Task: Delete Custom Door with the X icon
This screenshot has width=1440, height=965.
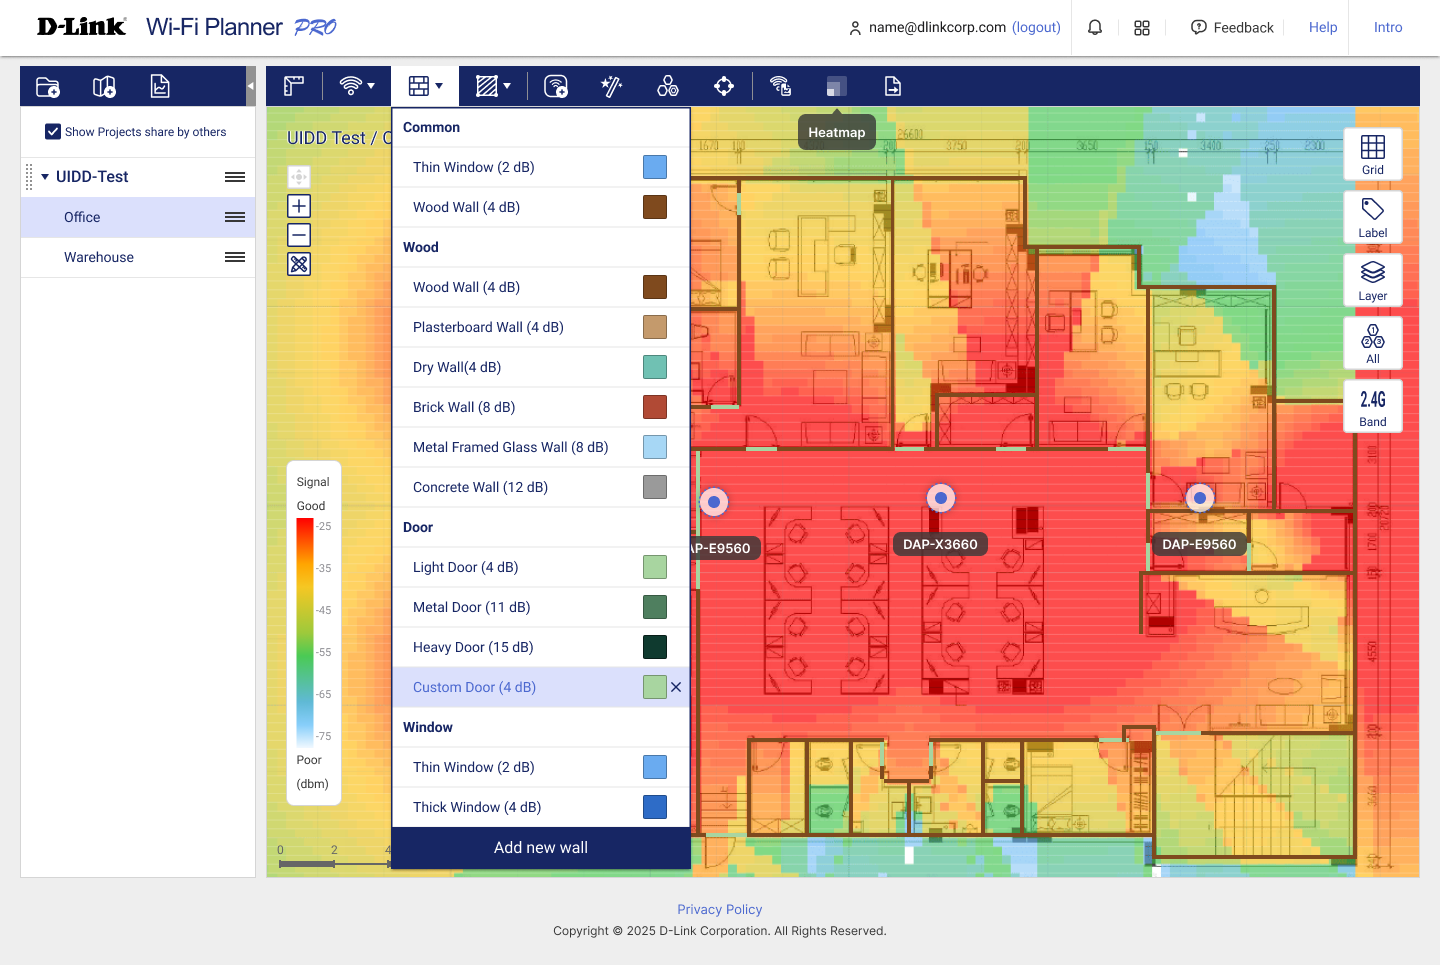Action: coord(676,687)
